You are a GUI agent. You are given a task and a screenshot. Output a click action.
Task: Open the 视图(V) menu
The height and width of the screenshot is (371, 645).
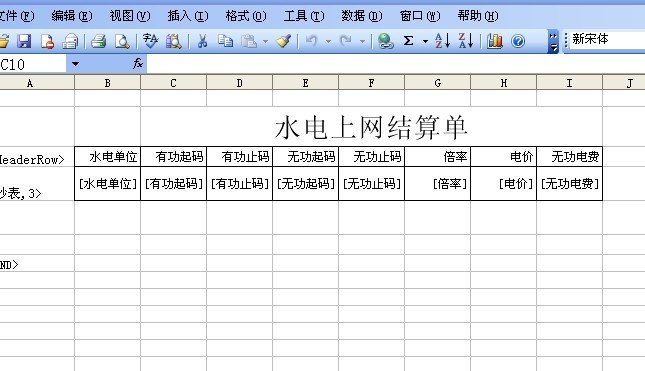click(x=130, y=16)
